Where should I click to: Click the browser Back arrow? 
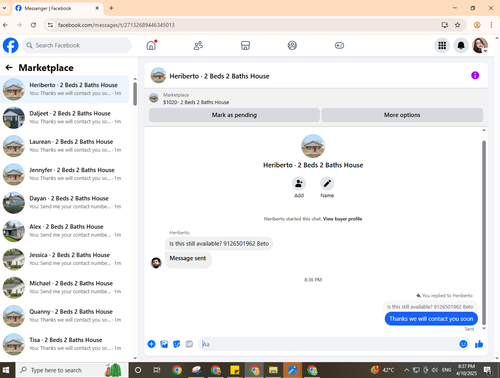(5, 25)
